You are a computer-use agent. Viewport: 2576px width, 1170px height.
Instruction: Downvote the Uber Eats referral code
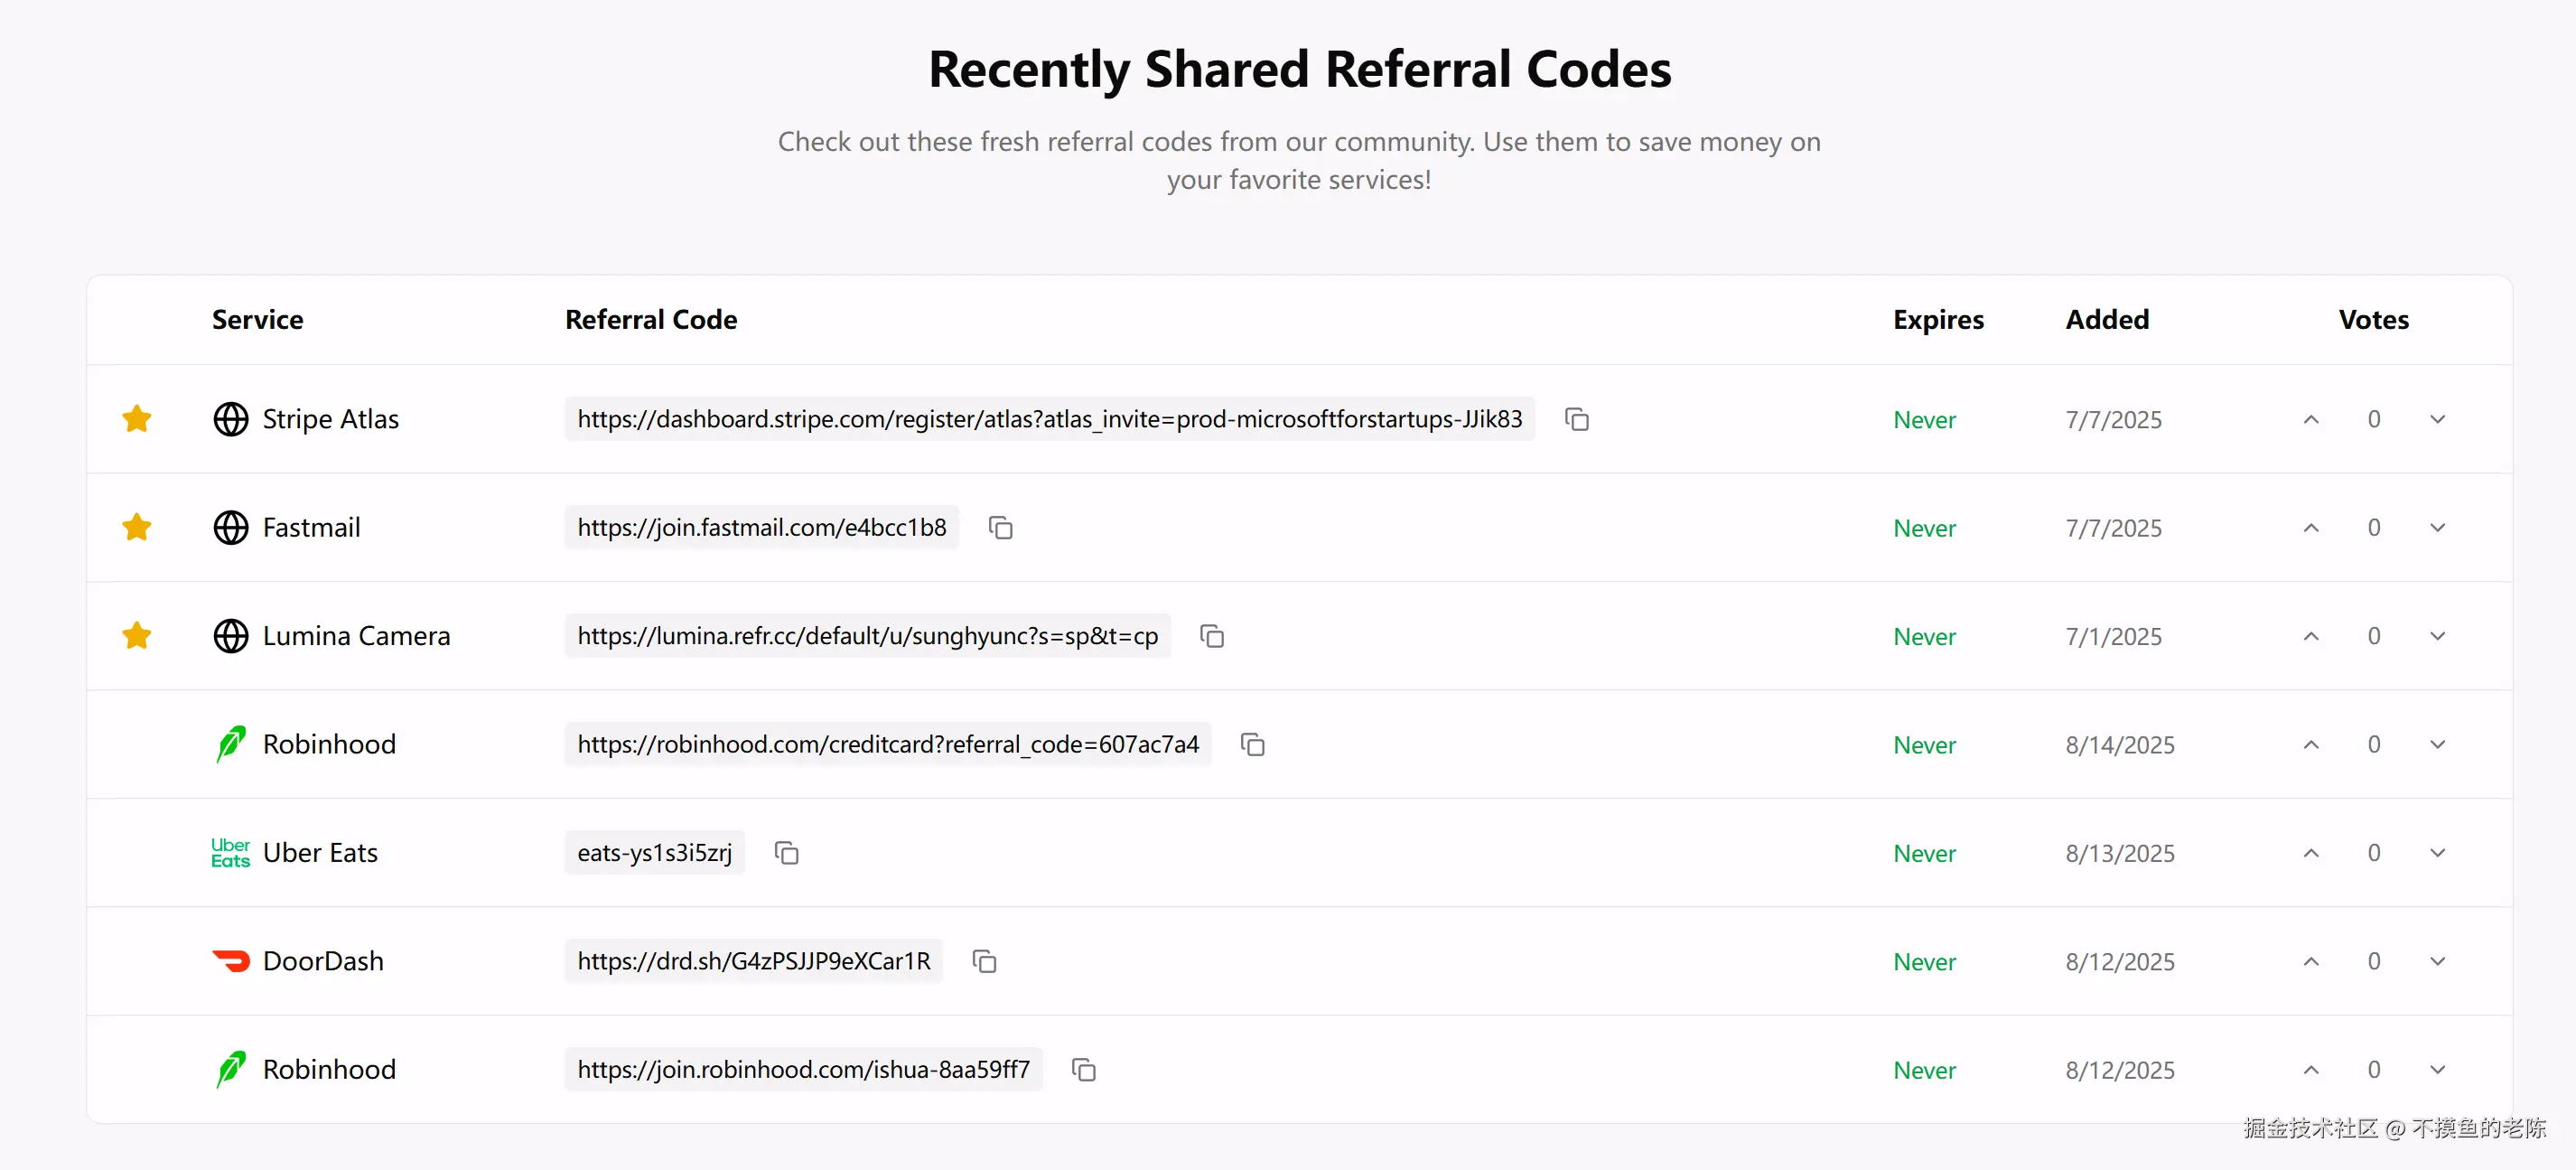tap(2437, 853)
